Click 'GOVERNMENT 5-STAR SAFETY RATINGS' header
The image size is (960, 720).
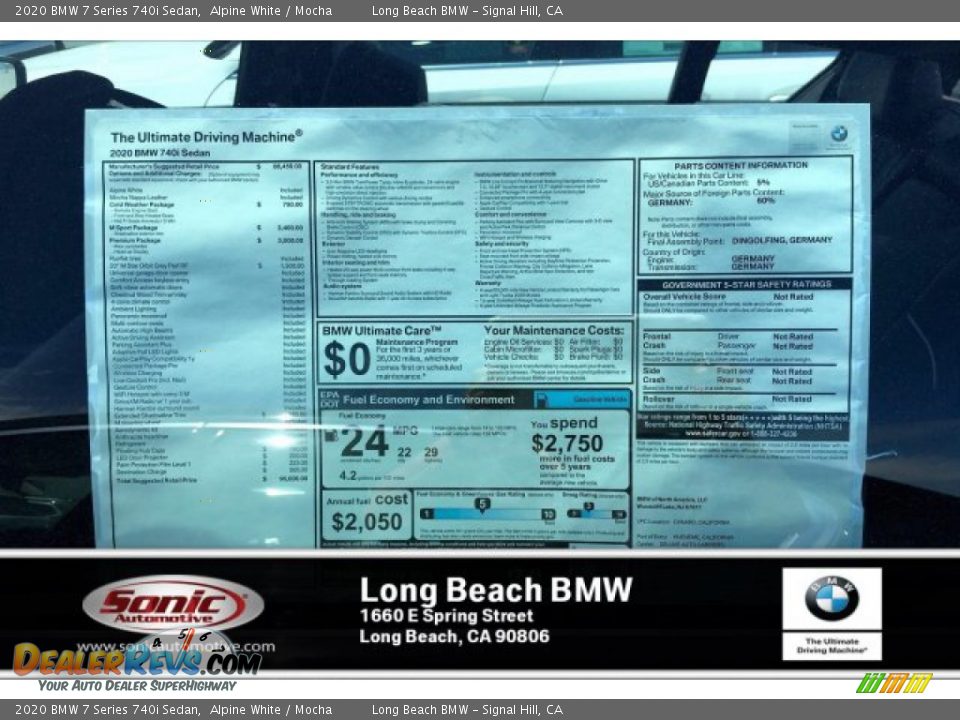(x=746, y=285)
